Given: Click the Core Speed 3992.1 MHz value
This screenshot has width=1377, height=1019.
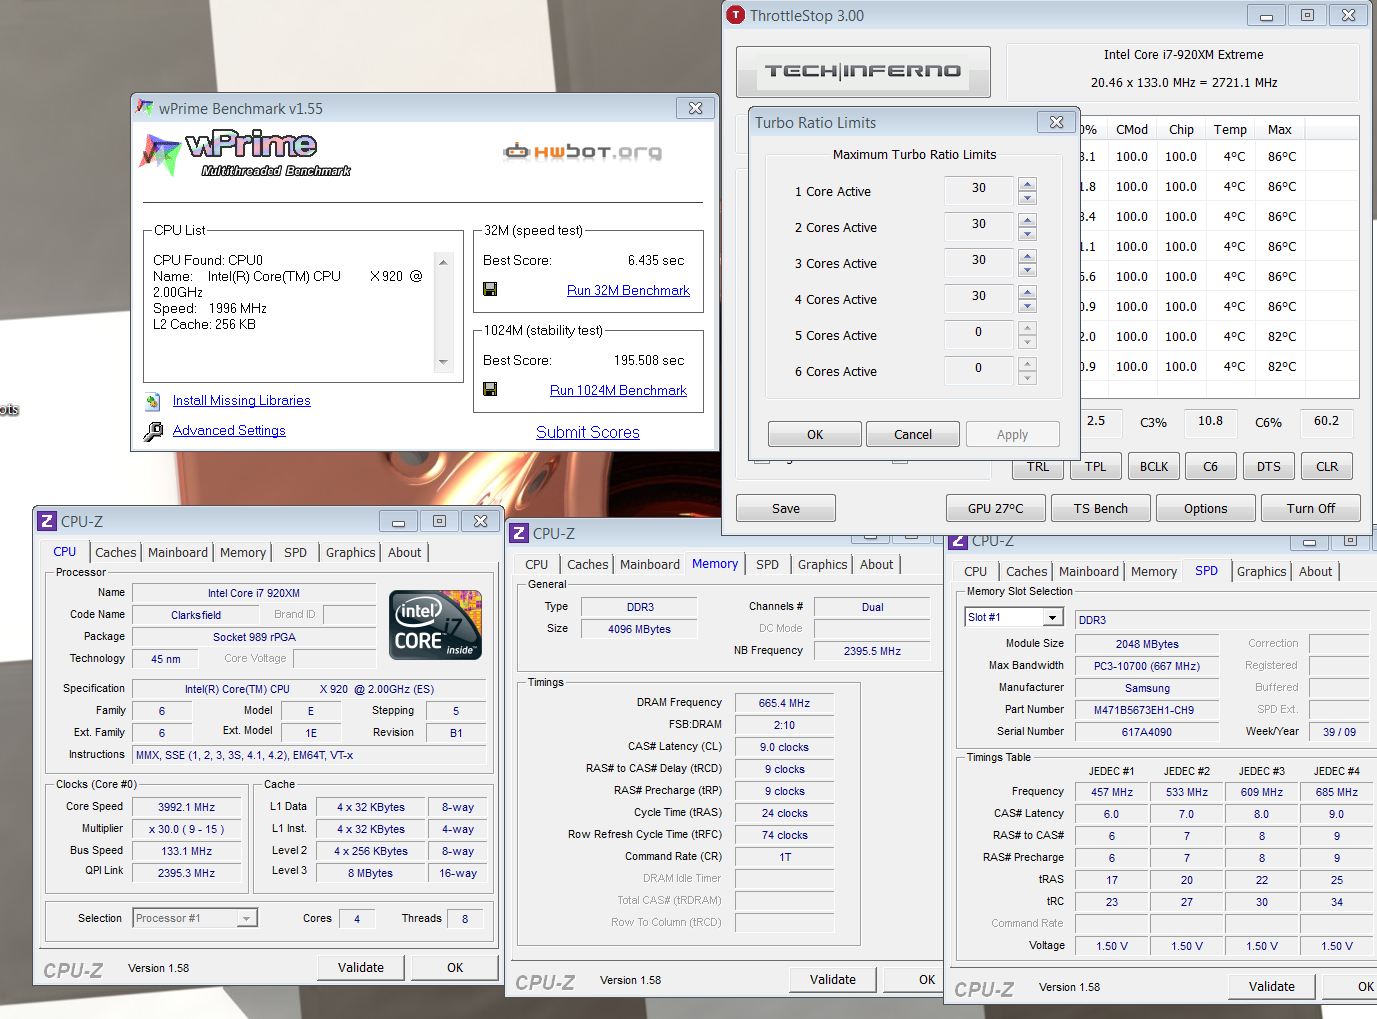Looking at the screenshot, I should pyautogui.click(x=187, y=807).
